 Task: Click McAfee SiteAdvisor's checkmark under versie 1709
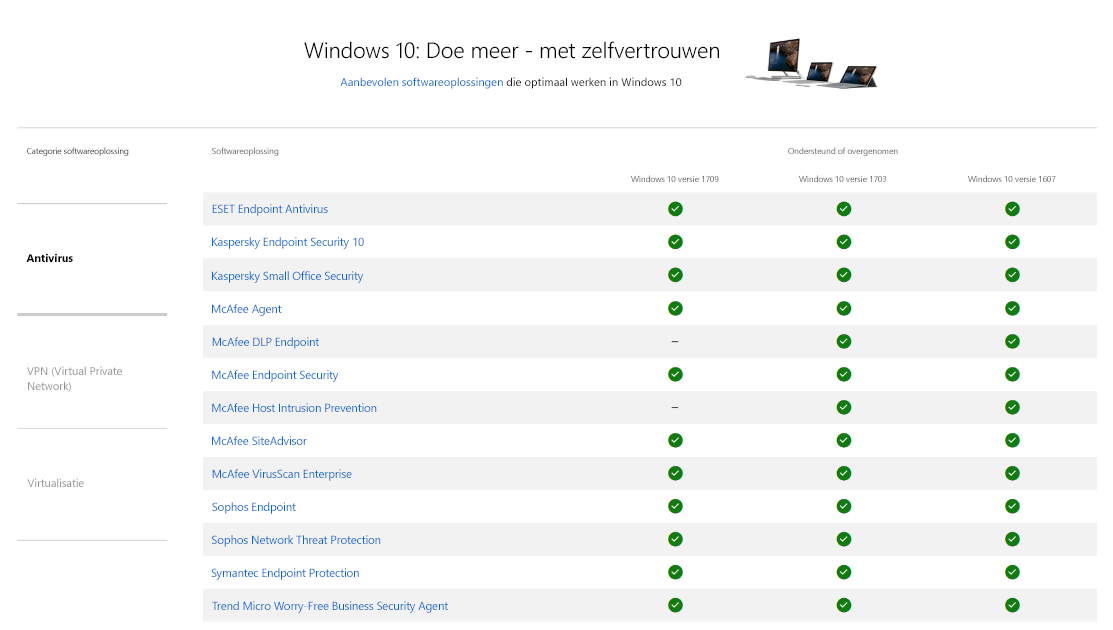pos(675,440)
